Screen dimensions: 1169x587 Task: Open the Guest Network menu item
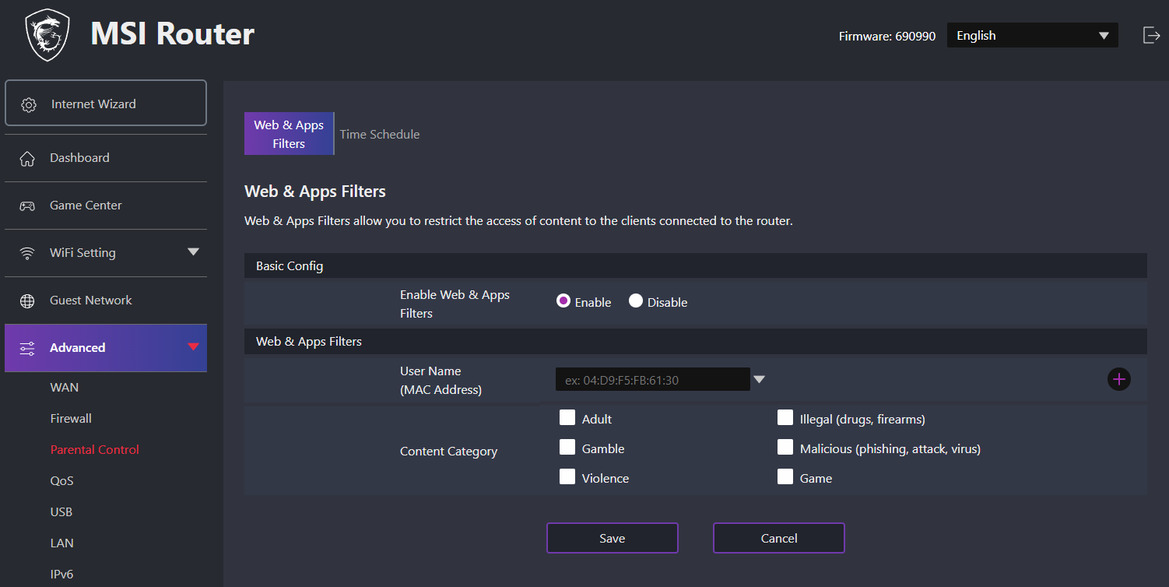click(106, 301)
